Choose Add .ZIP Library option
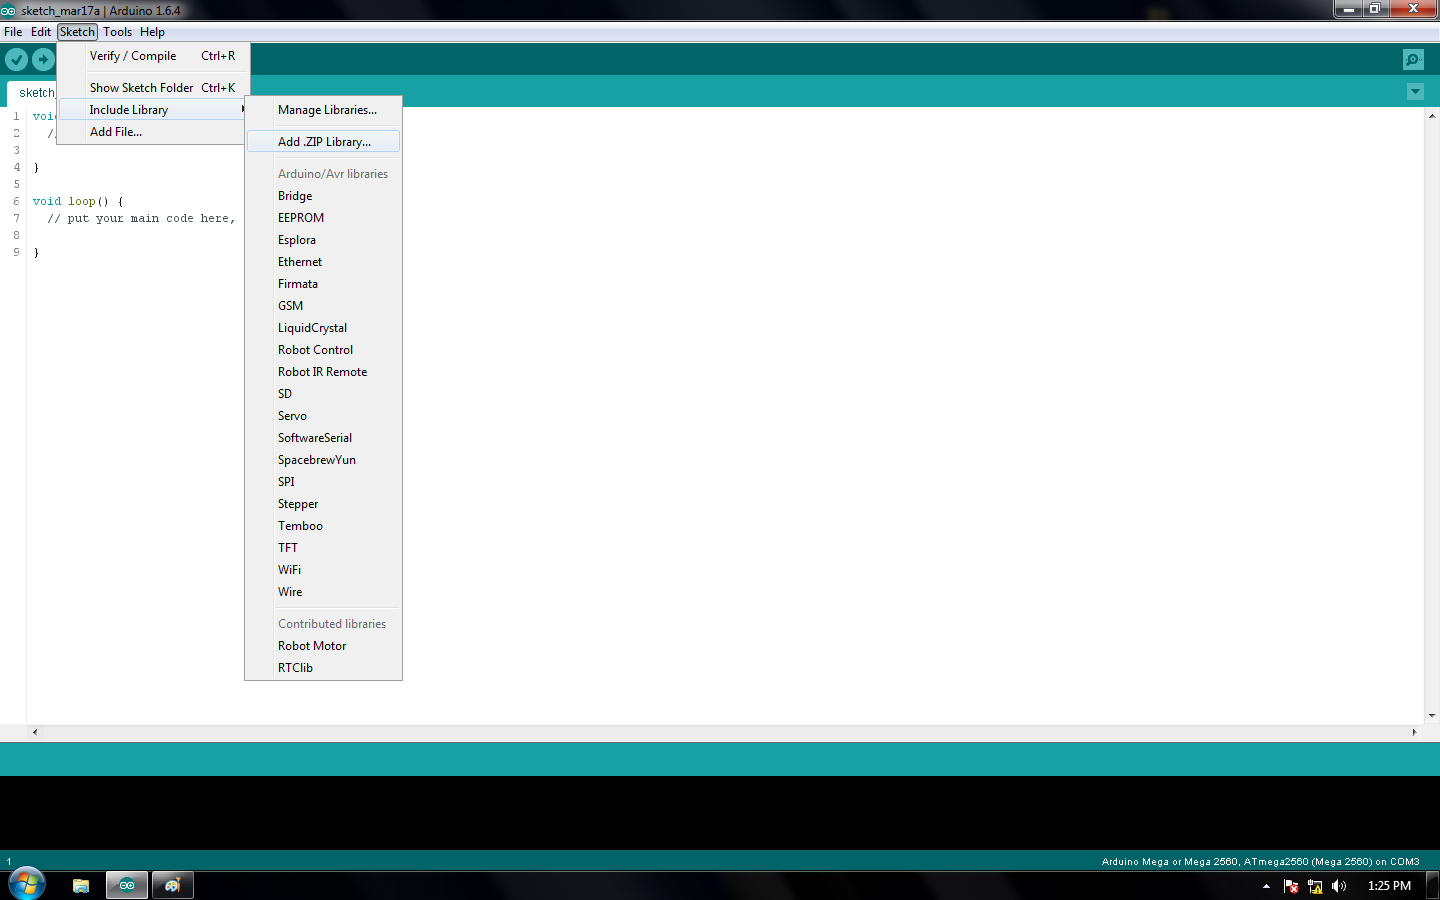The width and height of the screenshot is (1440, 900). point(322,140)
